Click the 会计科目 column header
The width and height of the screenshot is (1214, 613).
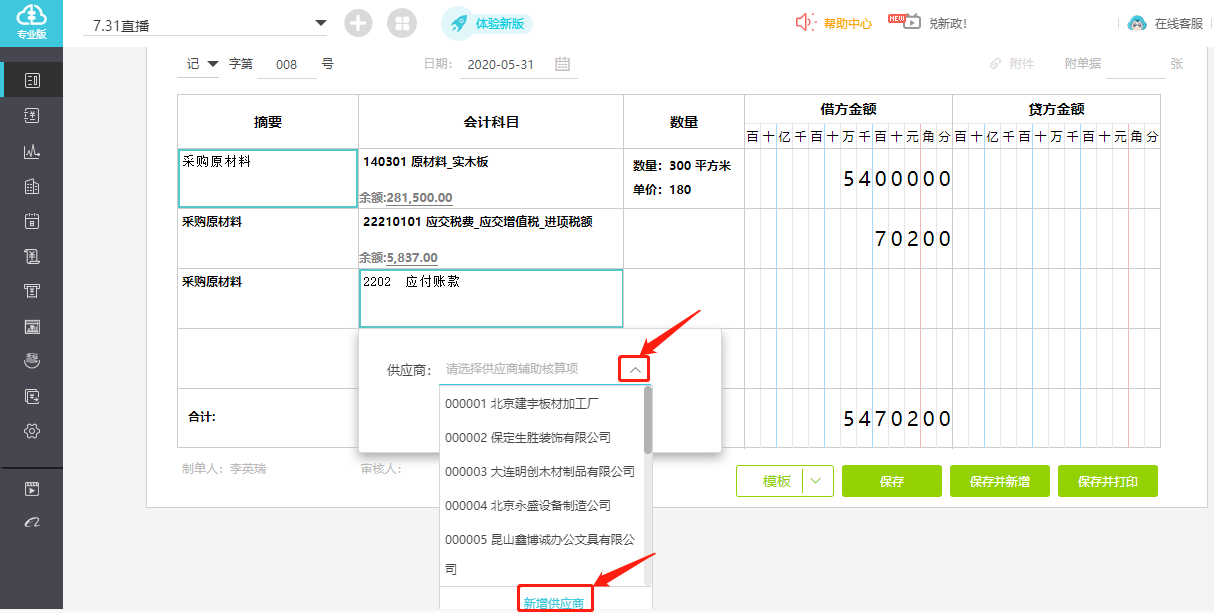pyautogui.click(x=491, y=122)
